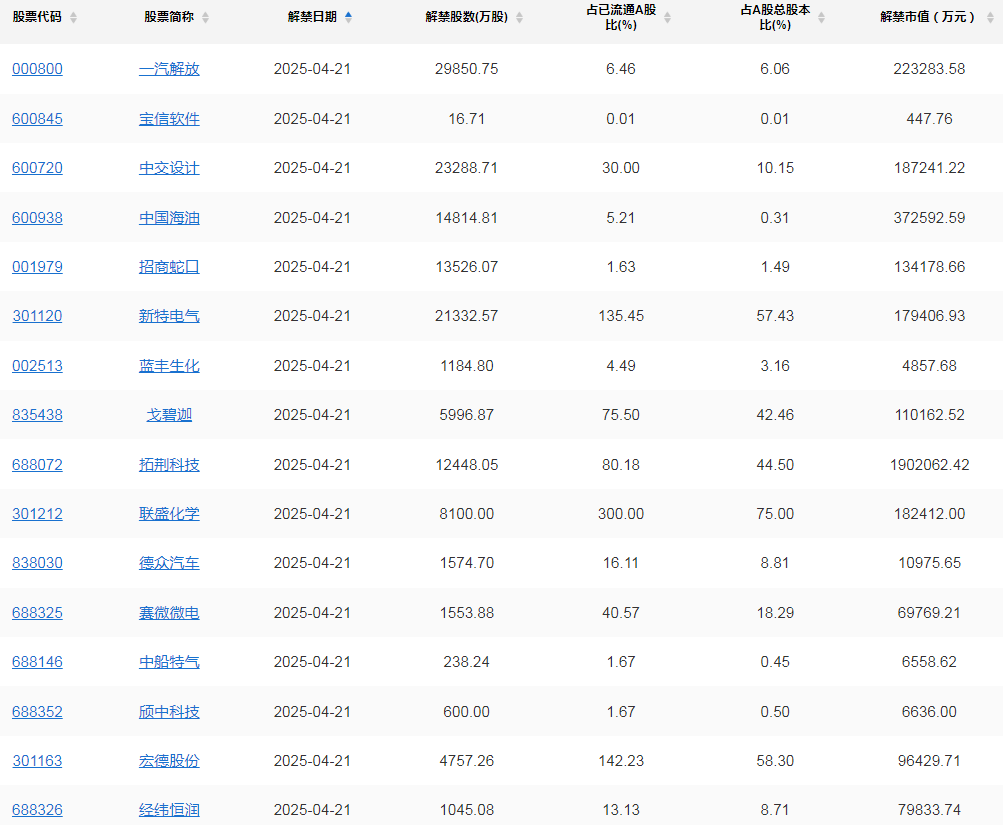The image size is (1003, 825).
Task: Click sort arrows beside 解禁市值(万元)
Action: click(x=990, y=17)
